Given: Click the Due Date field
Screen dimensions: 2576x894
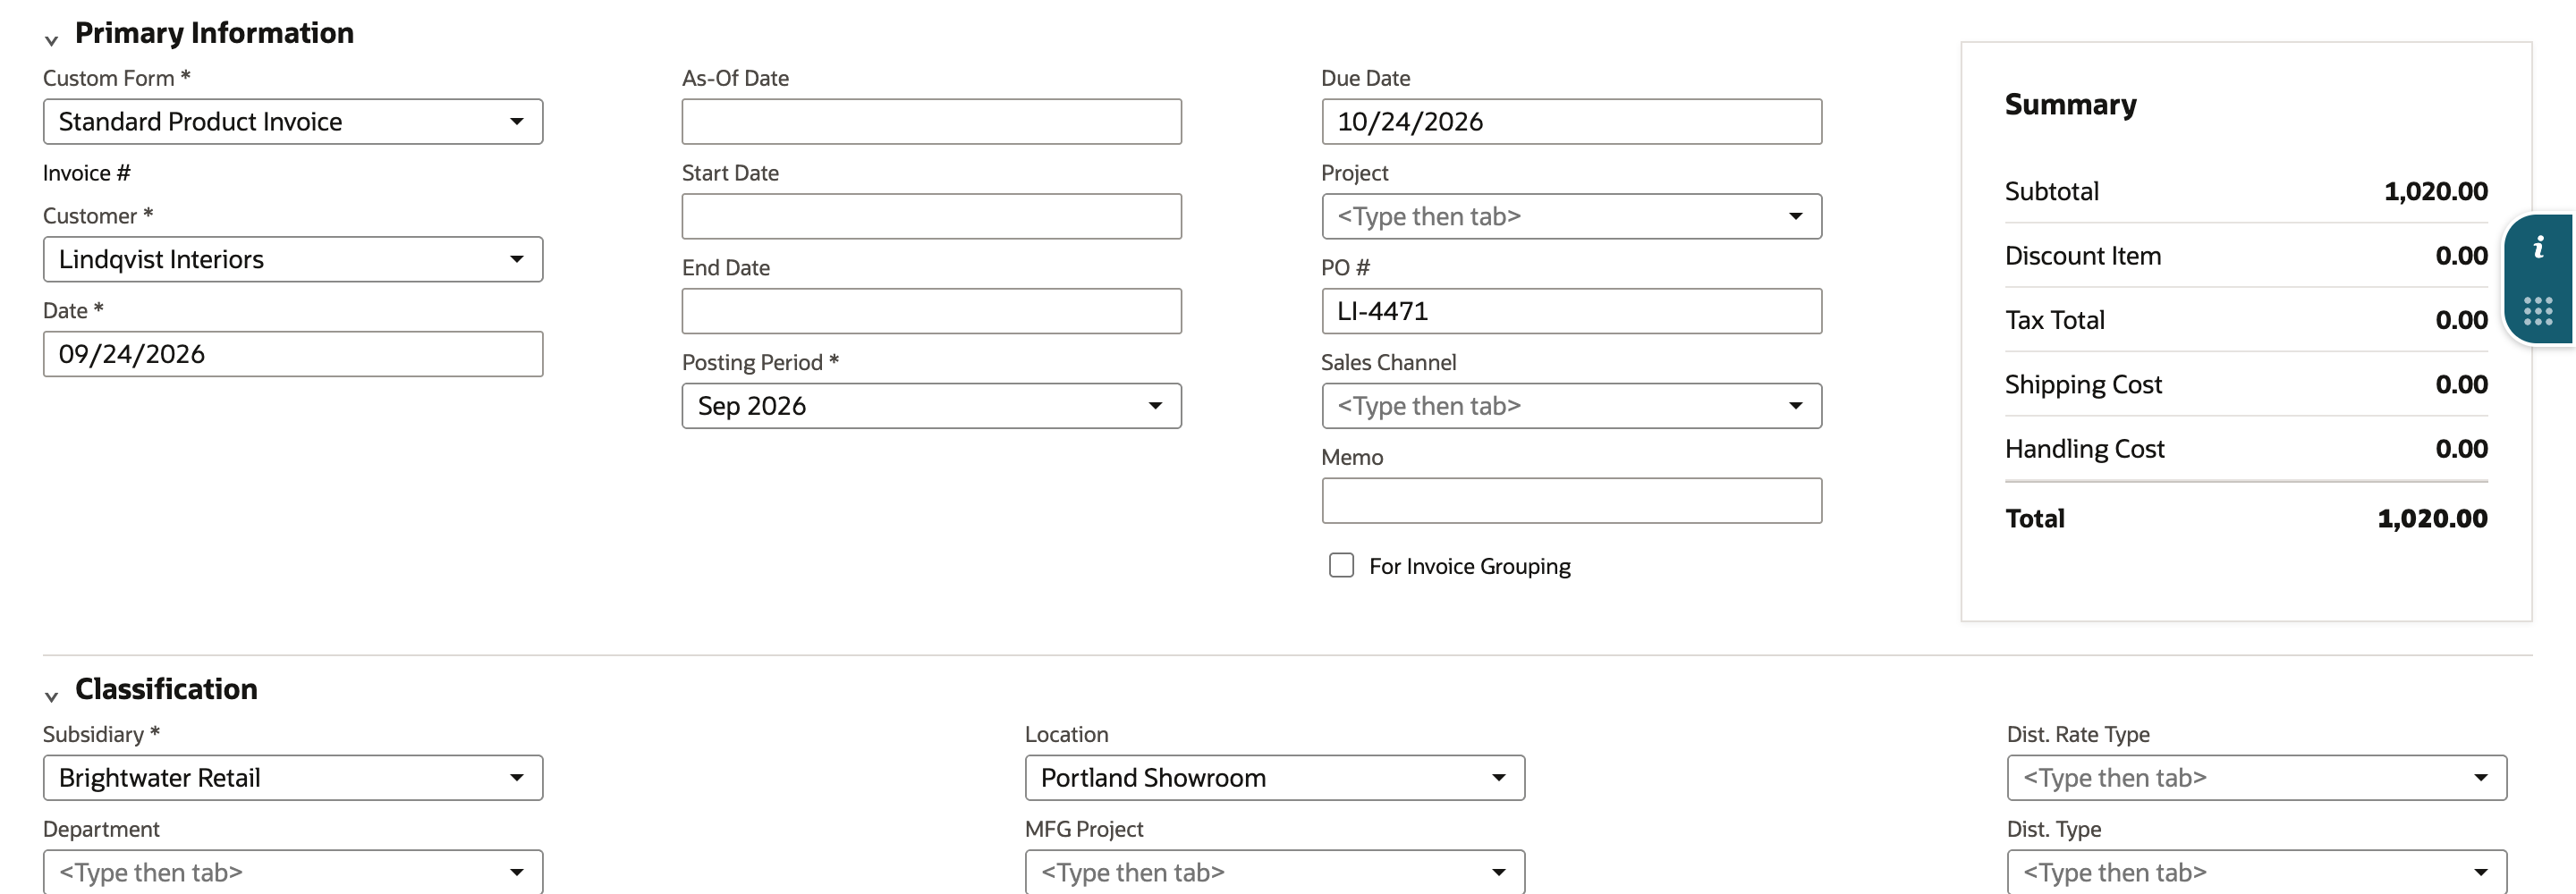Looking at the screenshot, I should 1571,122.
